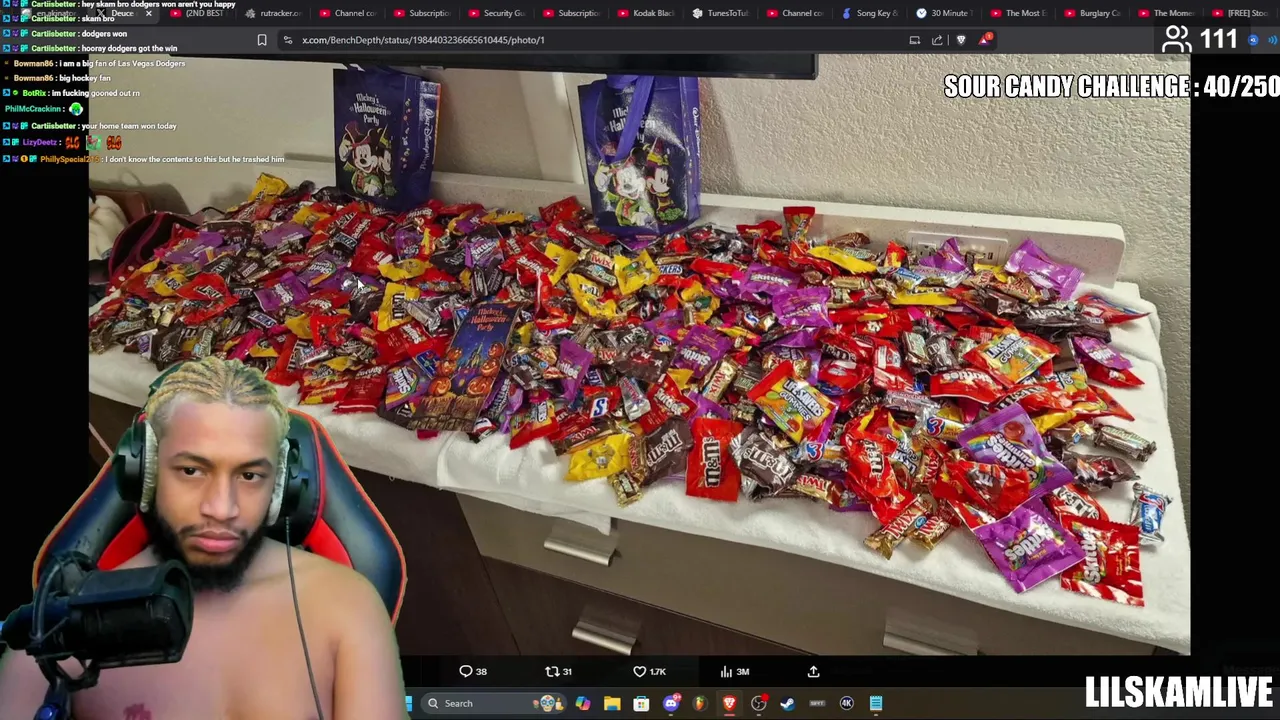Open the rutracker.org tab
The height and width of the screenshot is (720, 1280).
pyautogui.click(x=272, y=13)
